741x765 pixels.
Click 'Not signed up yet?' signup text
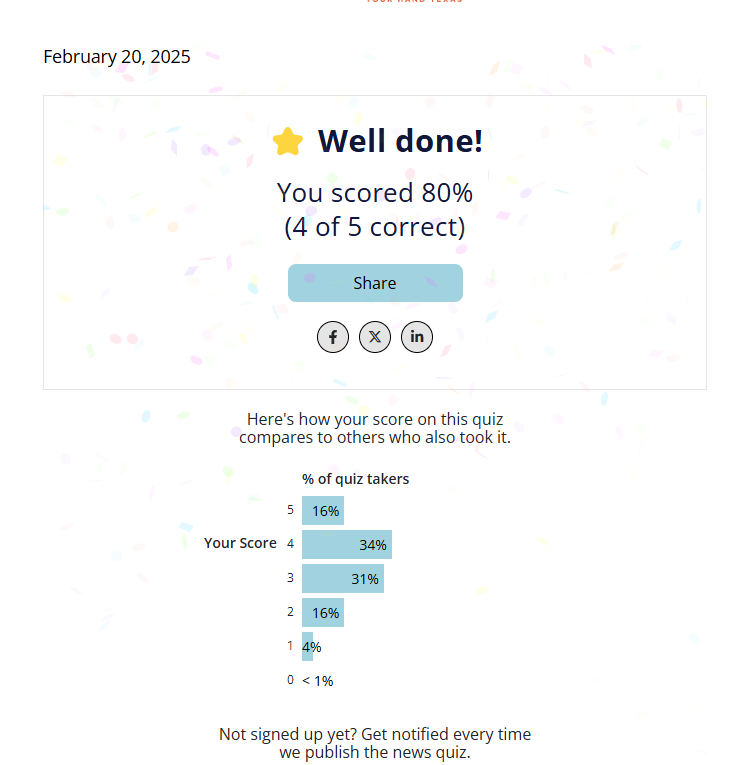375,743
